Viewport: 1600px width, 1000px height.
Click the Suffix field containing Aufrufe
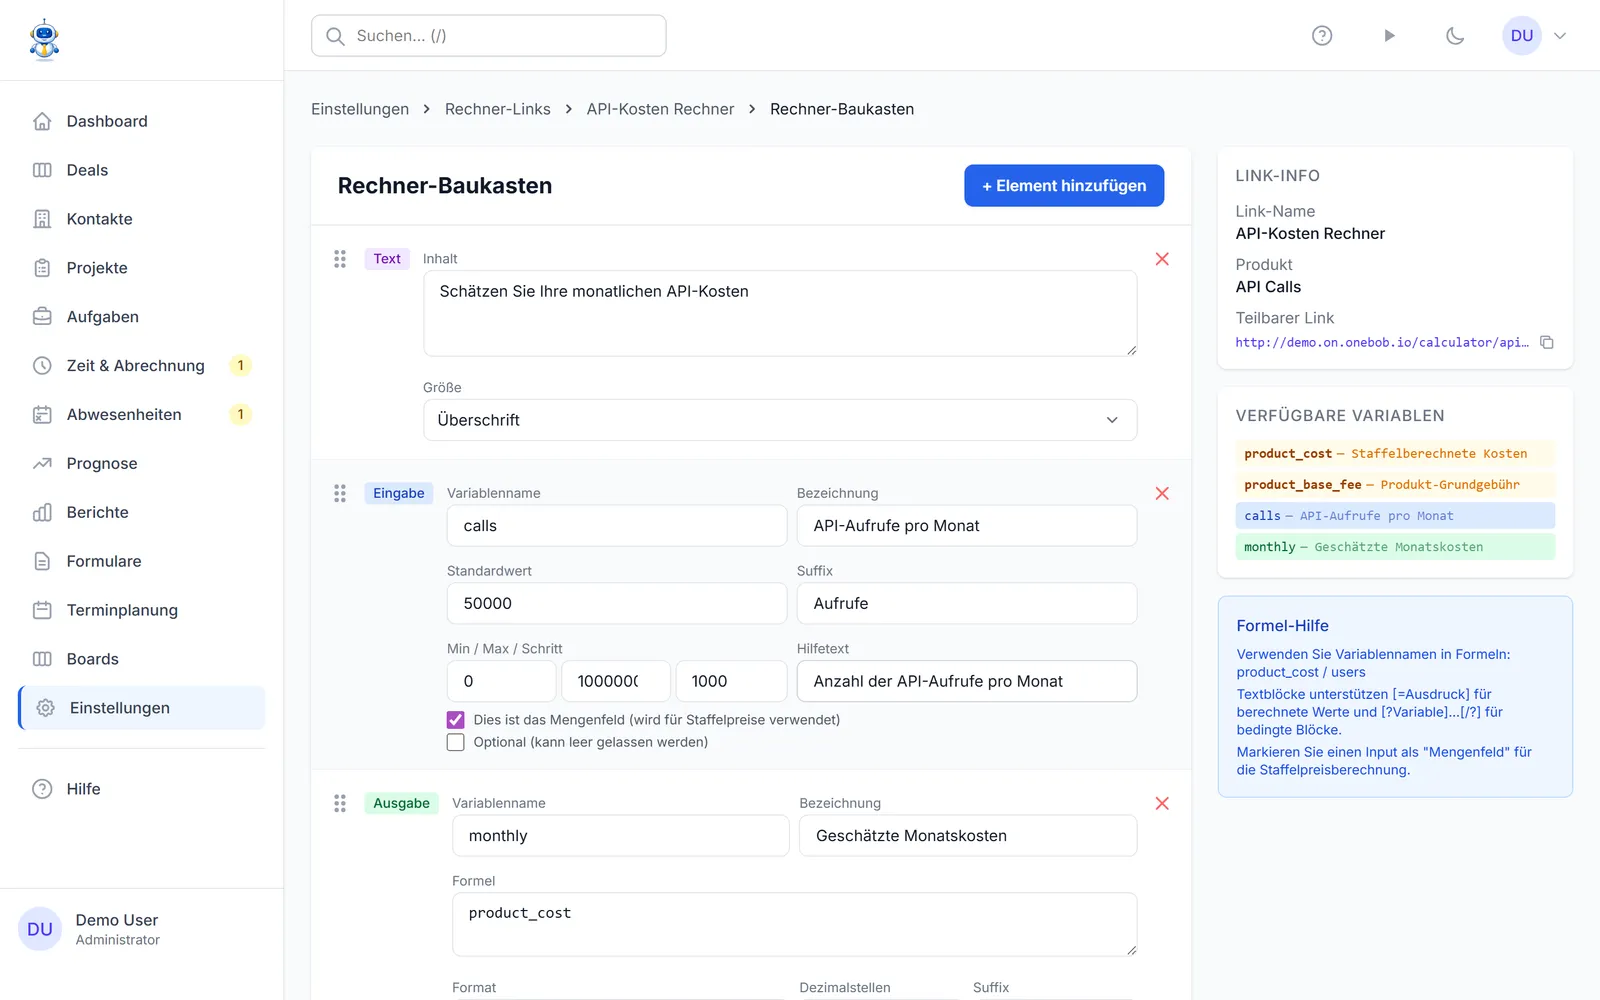click(x=967, y=604)
